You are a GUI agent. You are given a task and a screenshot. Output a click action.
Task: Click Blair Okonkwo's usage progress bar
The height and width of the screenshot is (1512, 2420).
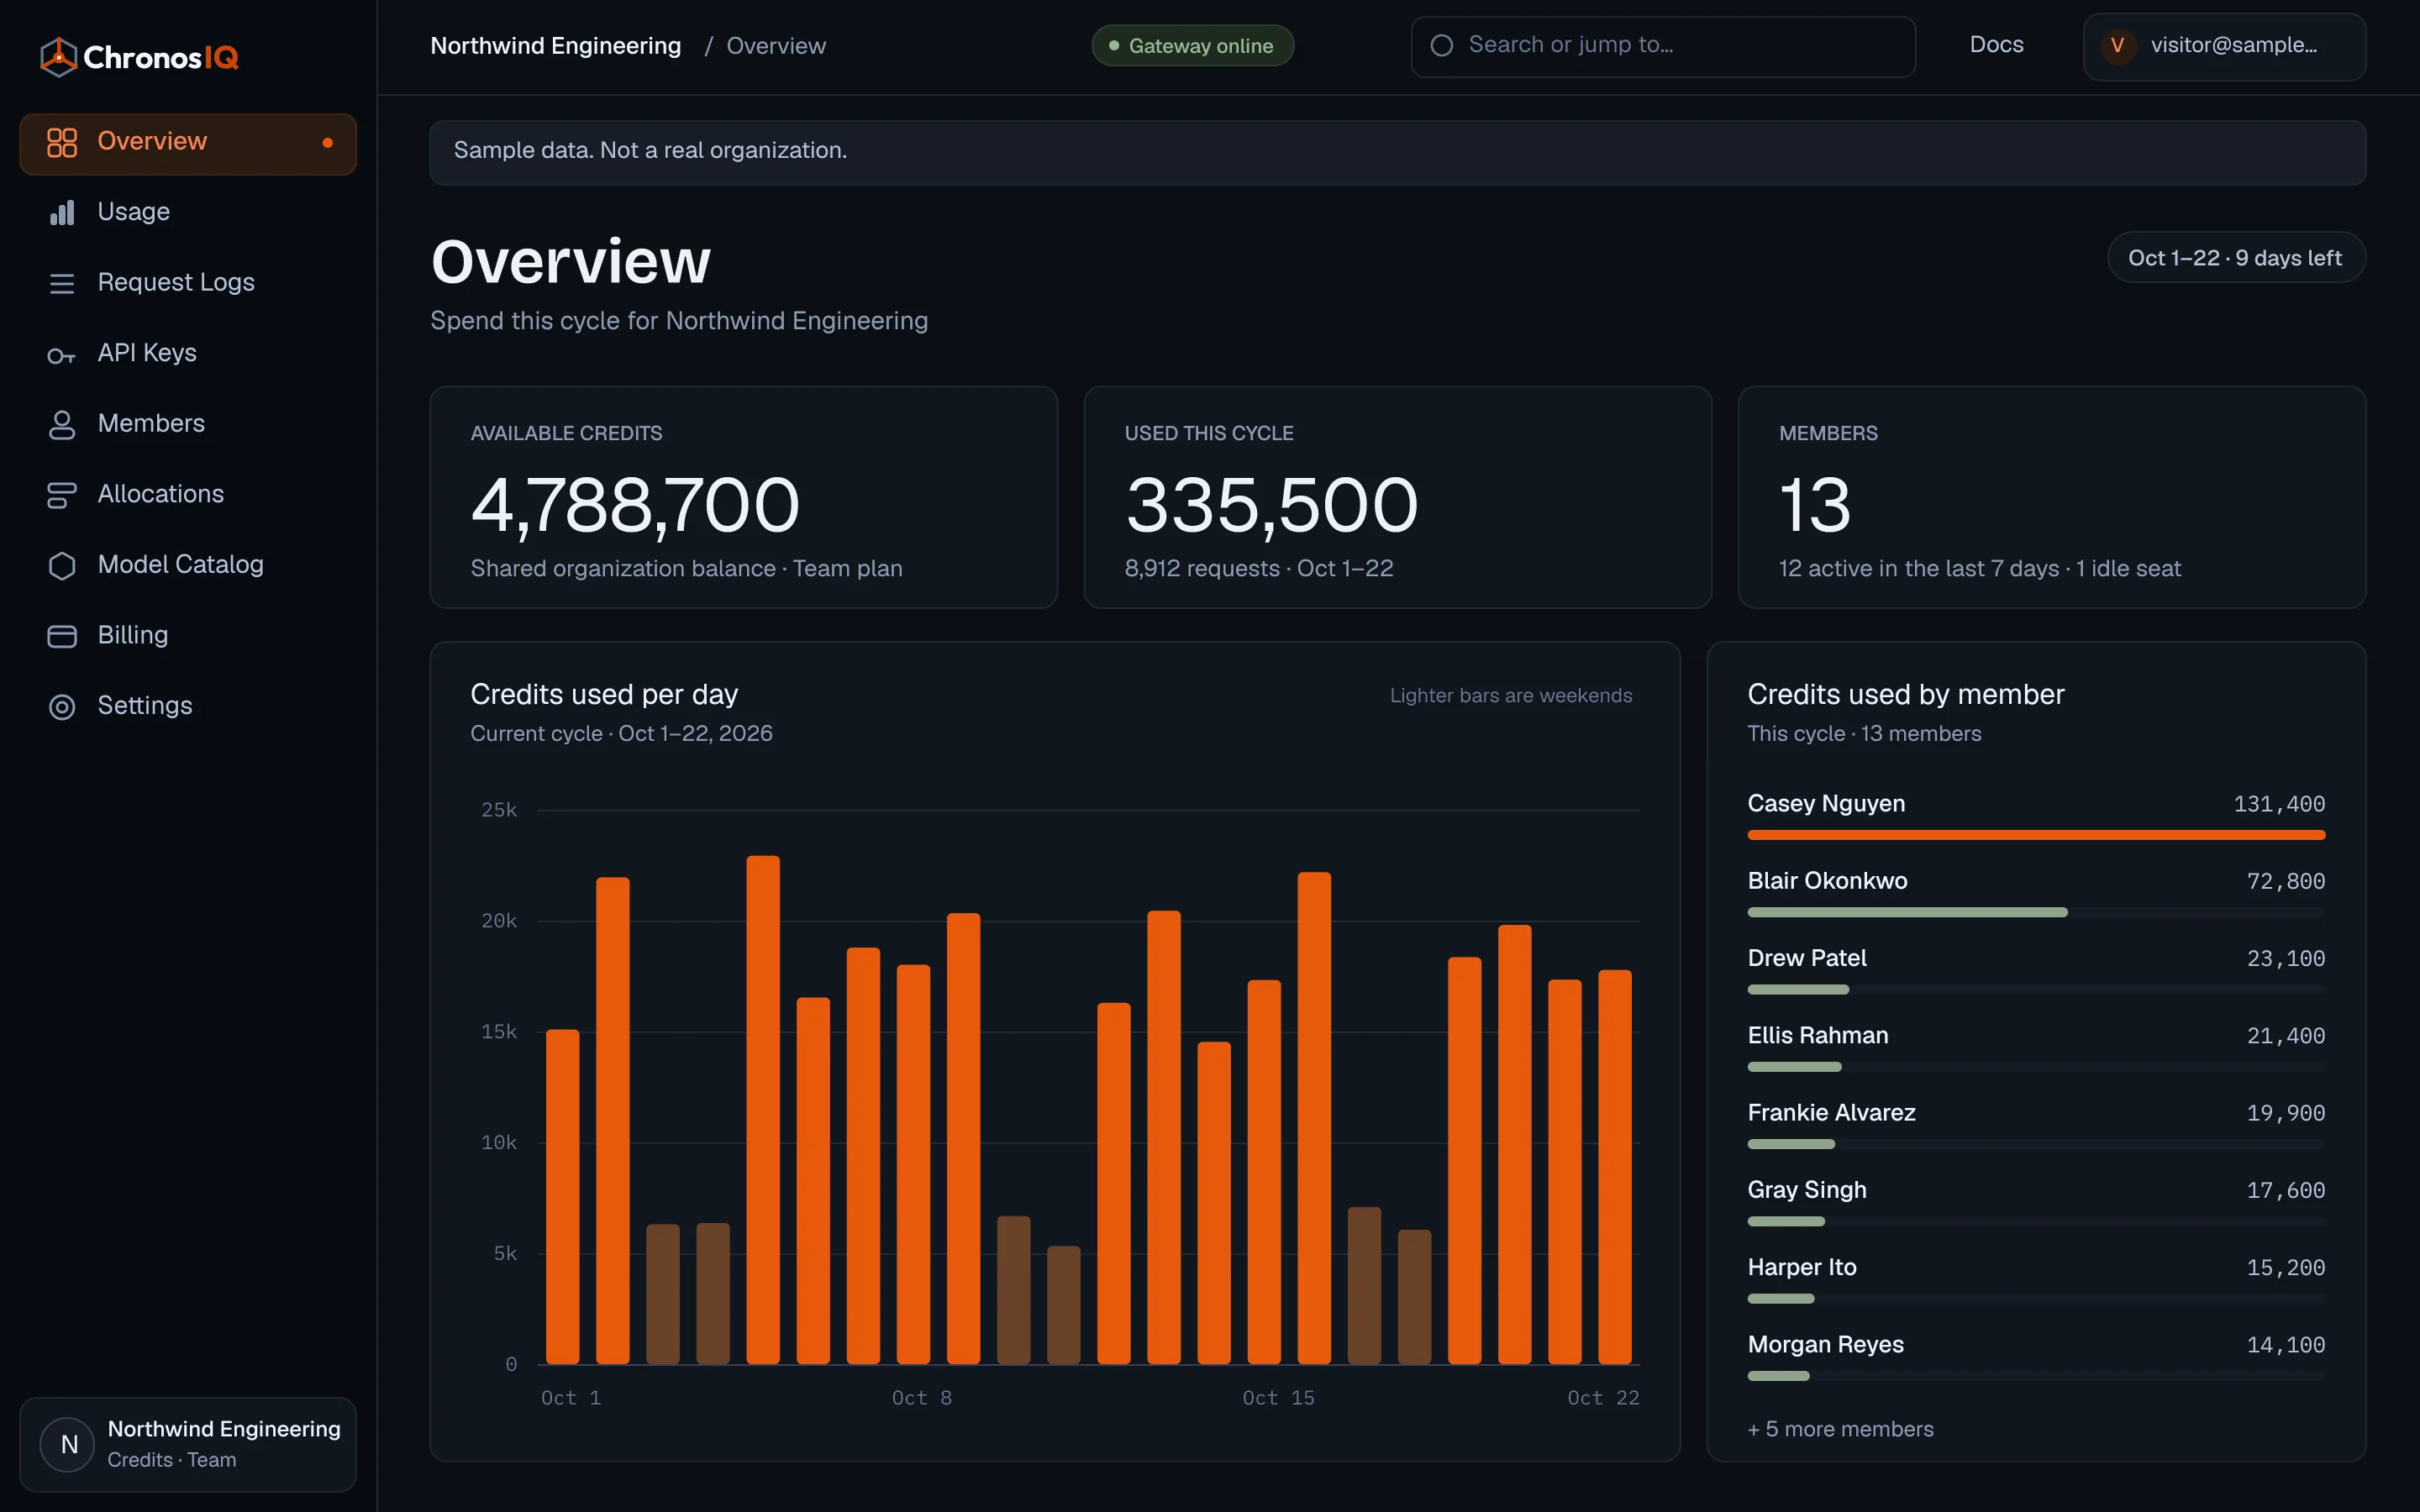[2036, 912]
